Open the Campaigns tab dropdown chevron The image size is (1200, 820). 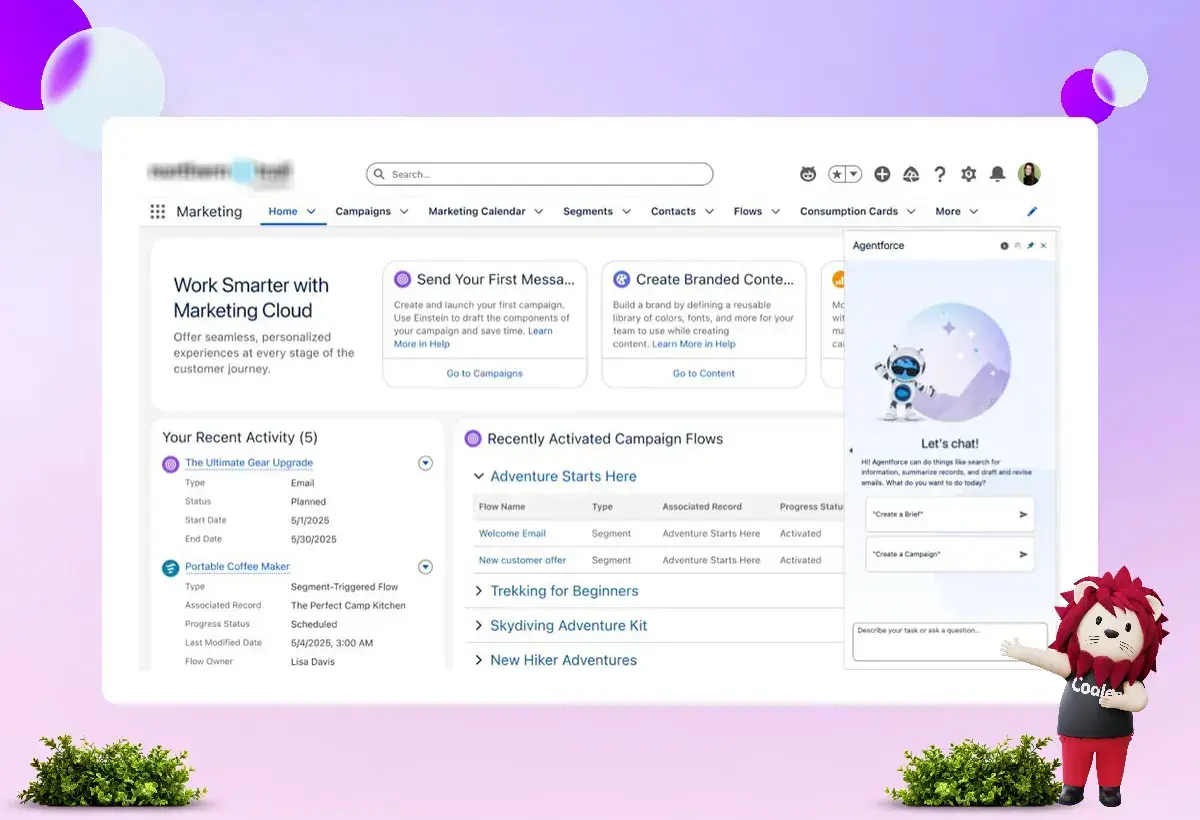[404, 212]
